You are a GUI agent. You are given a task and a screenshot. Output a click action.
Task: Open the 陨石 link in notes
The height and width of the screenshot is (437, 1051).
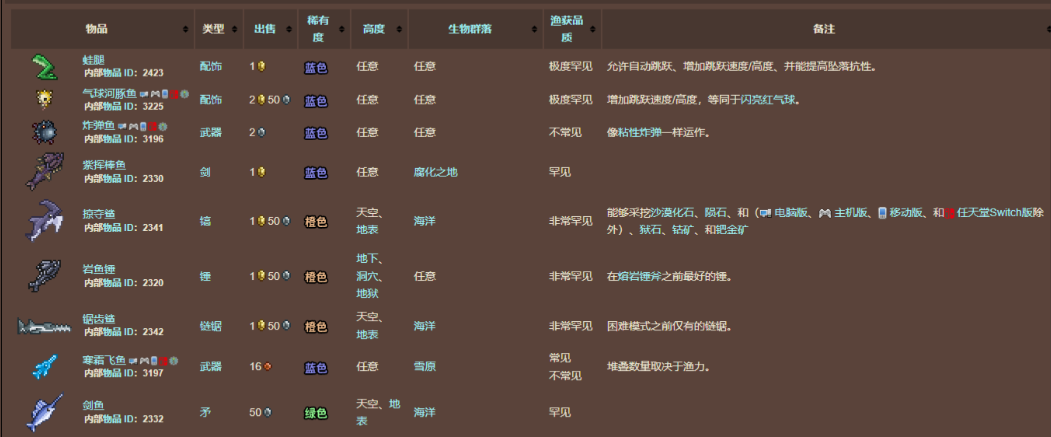pos(715,213)
